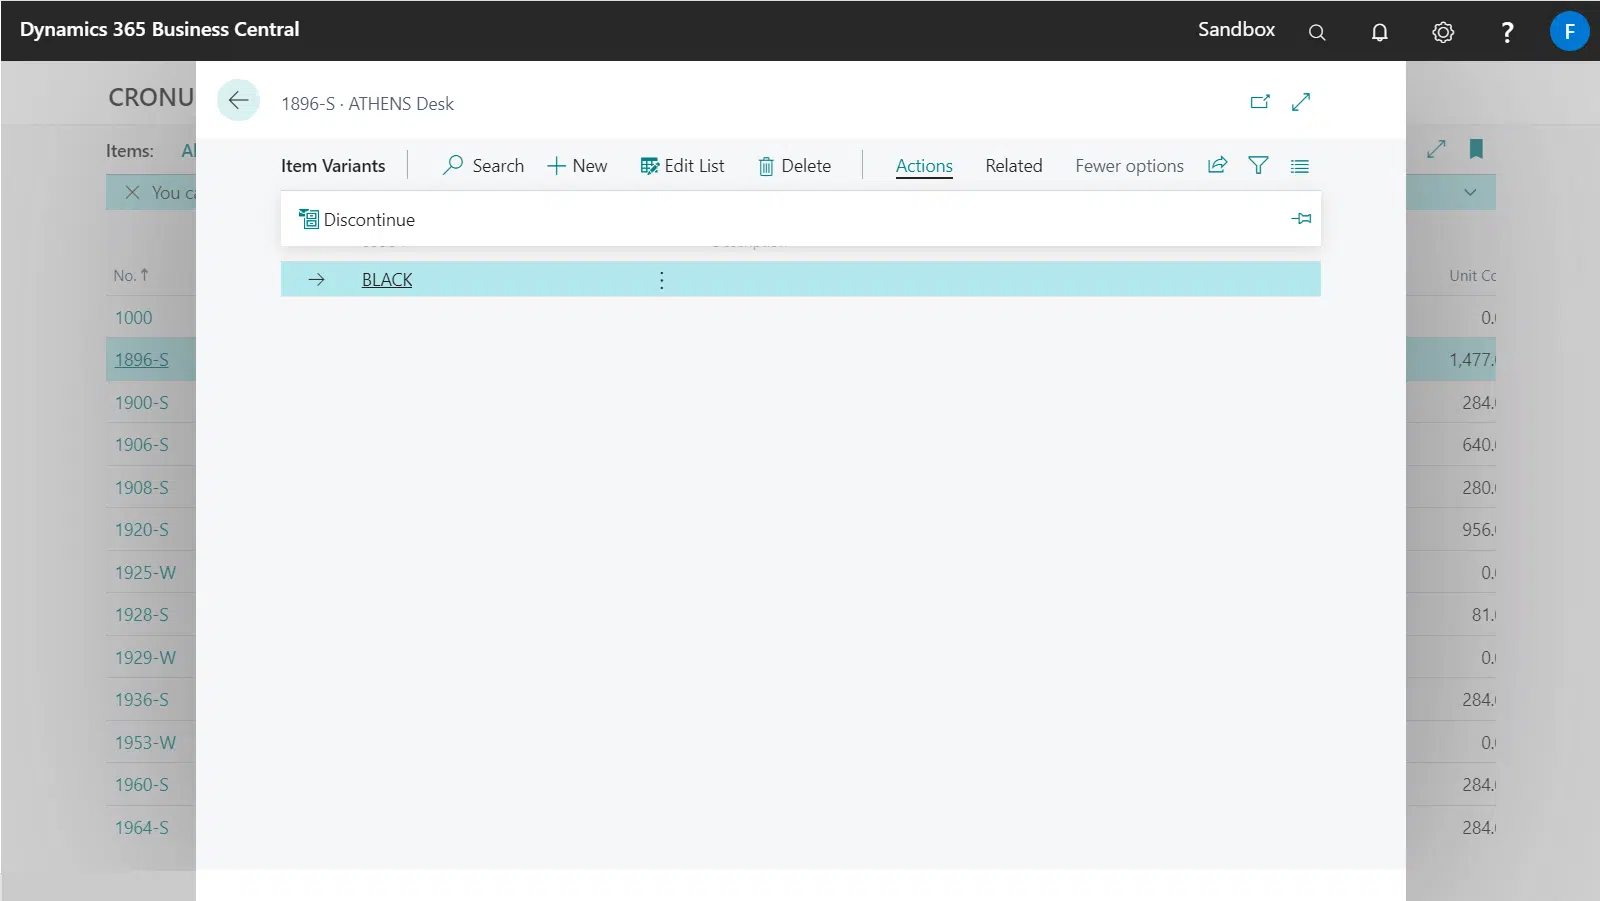Screen dimensions: 1600x901
Task: Open the BLACK variant link
Action: (x=387, y=280)
